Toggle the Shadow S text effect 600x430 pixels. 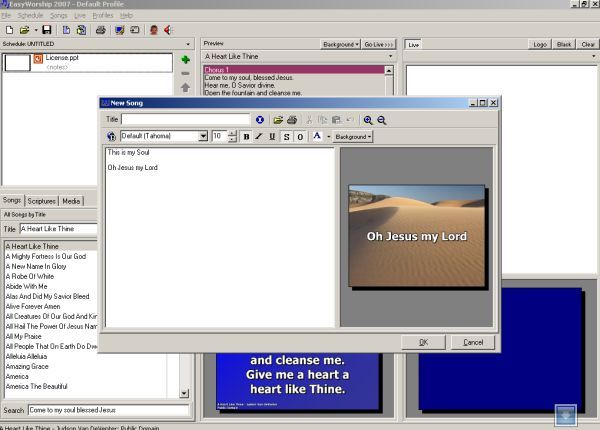click(286, 137)
